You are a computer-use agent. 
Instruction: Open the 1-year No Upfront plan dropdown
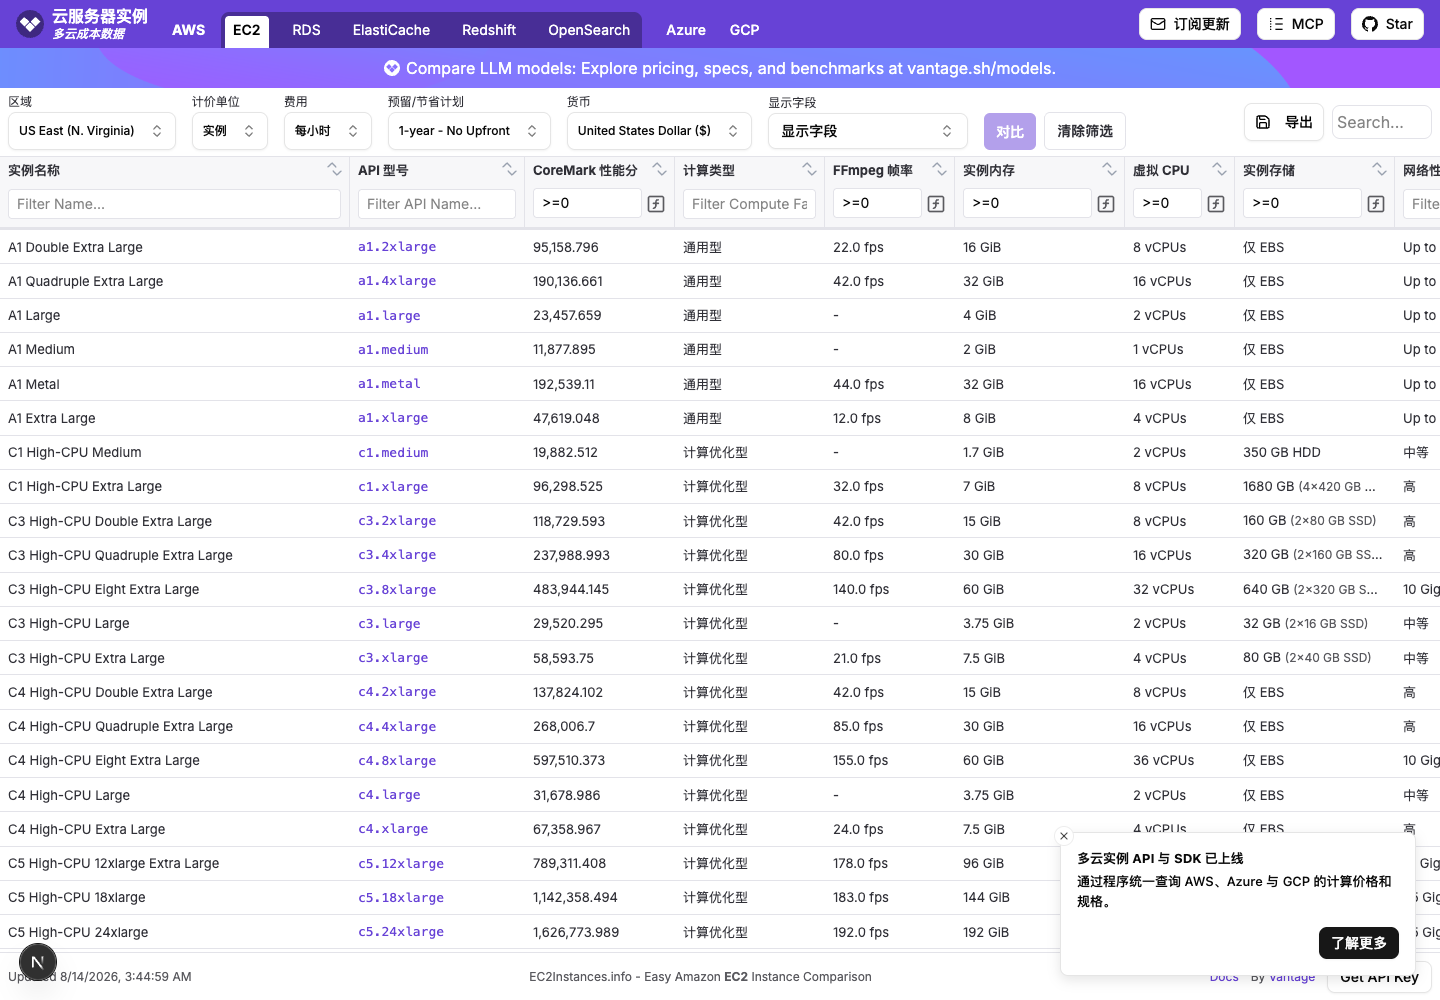pyautogui.click(x=469, y=131)
